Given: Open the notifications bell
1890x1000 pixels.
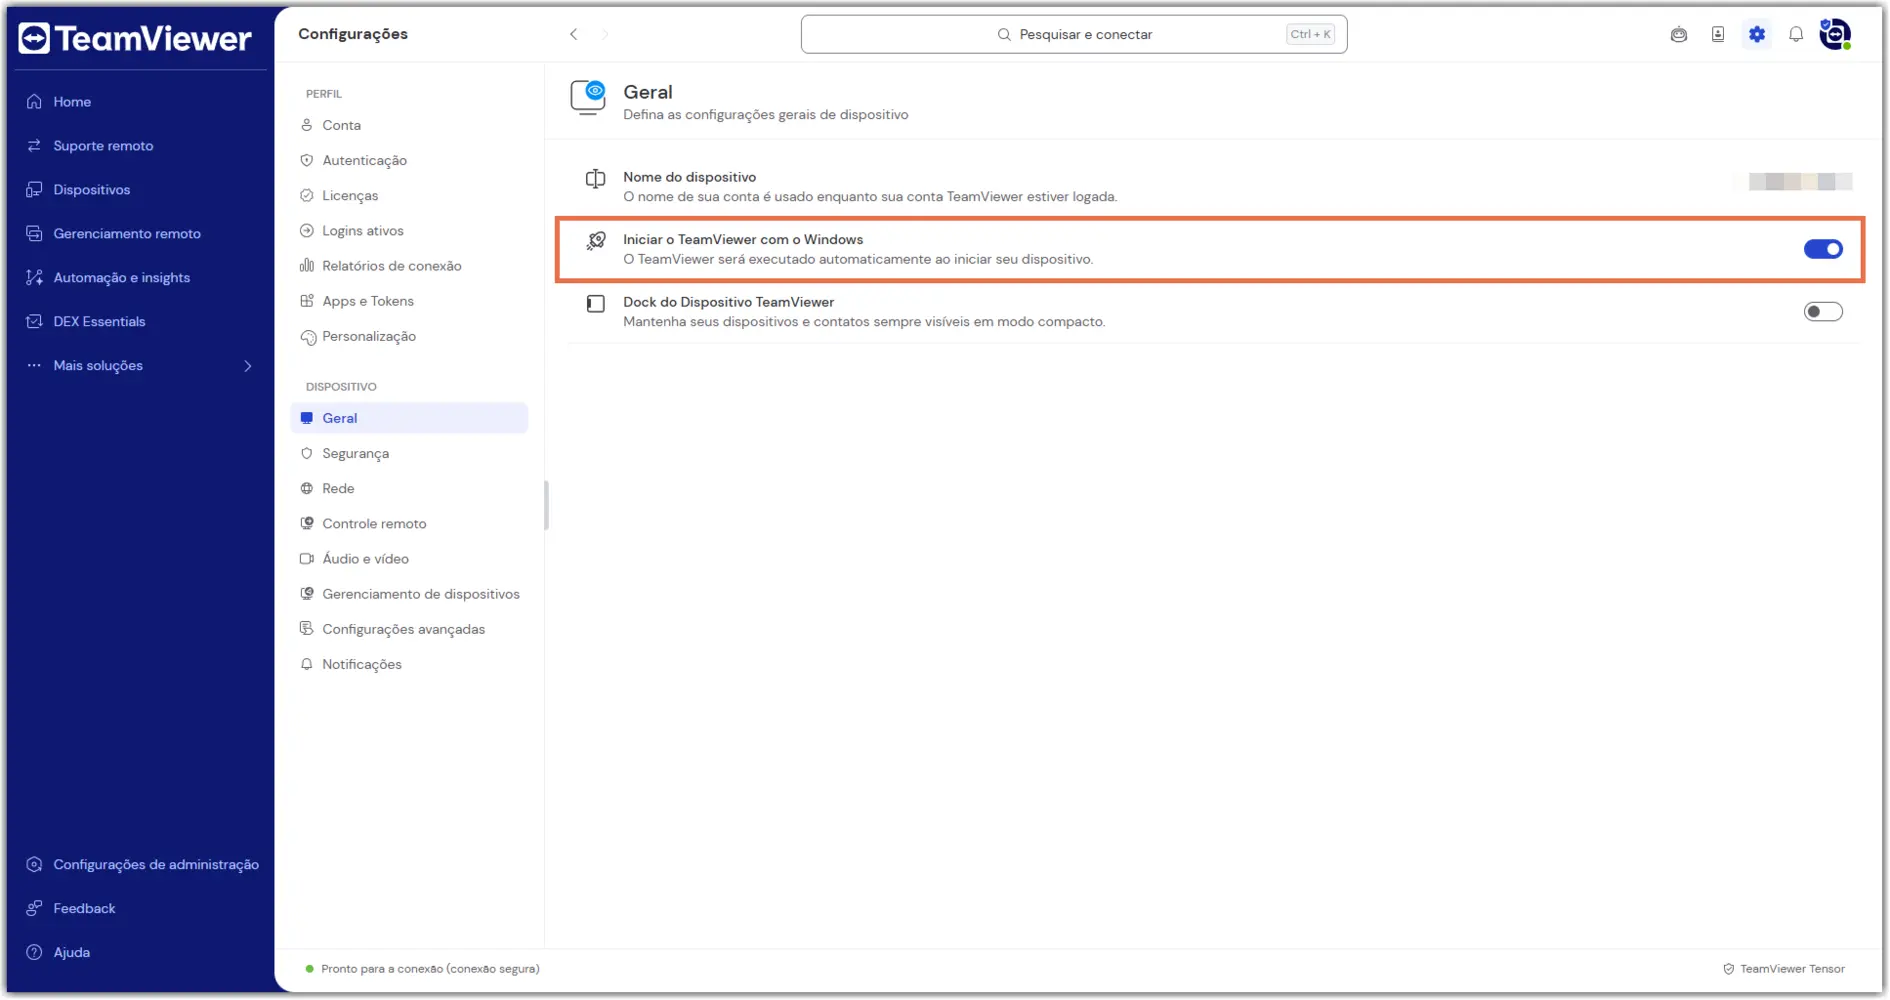Looking at the screenshot, I should point(1796,34).
